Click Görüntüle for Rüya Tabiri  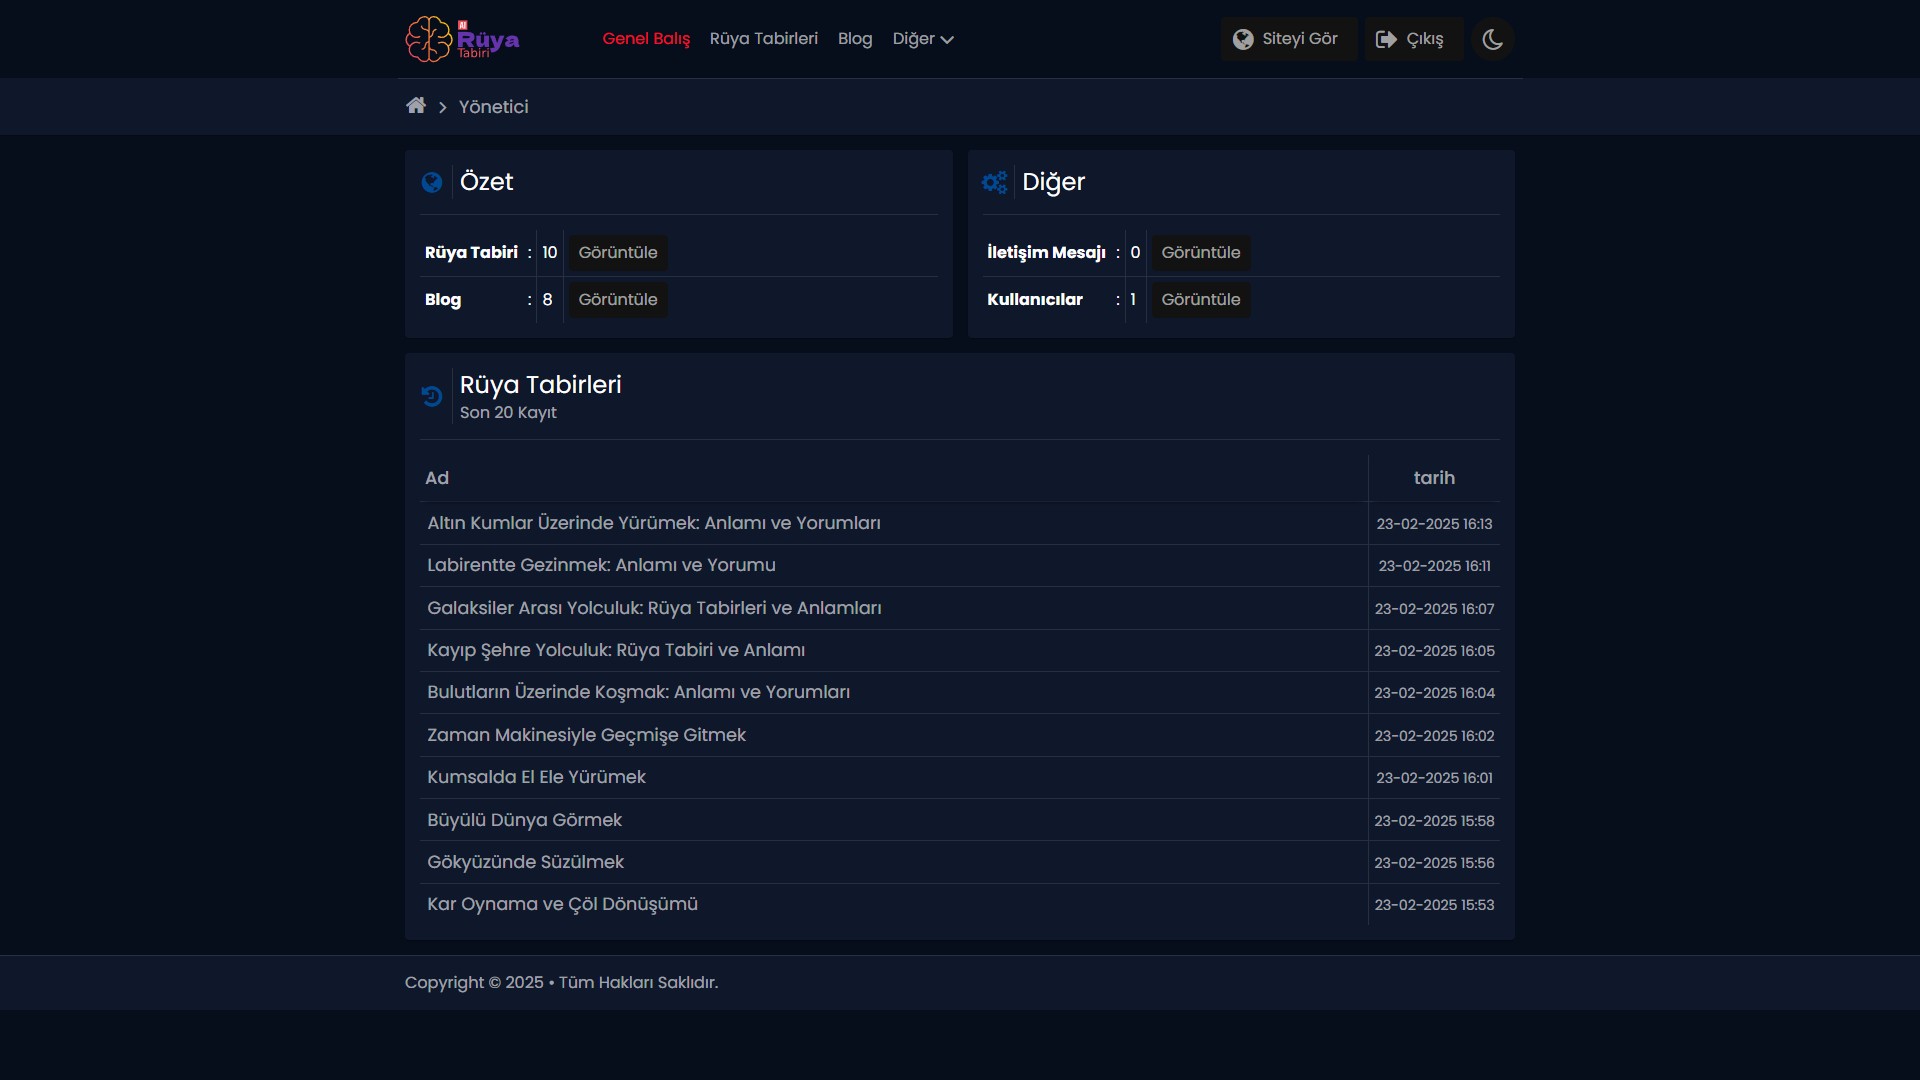coord(618,253)
